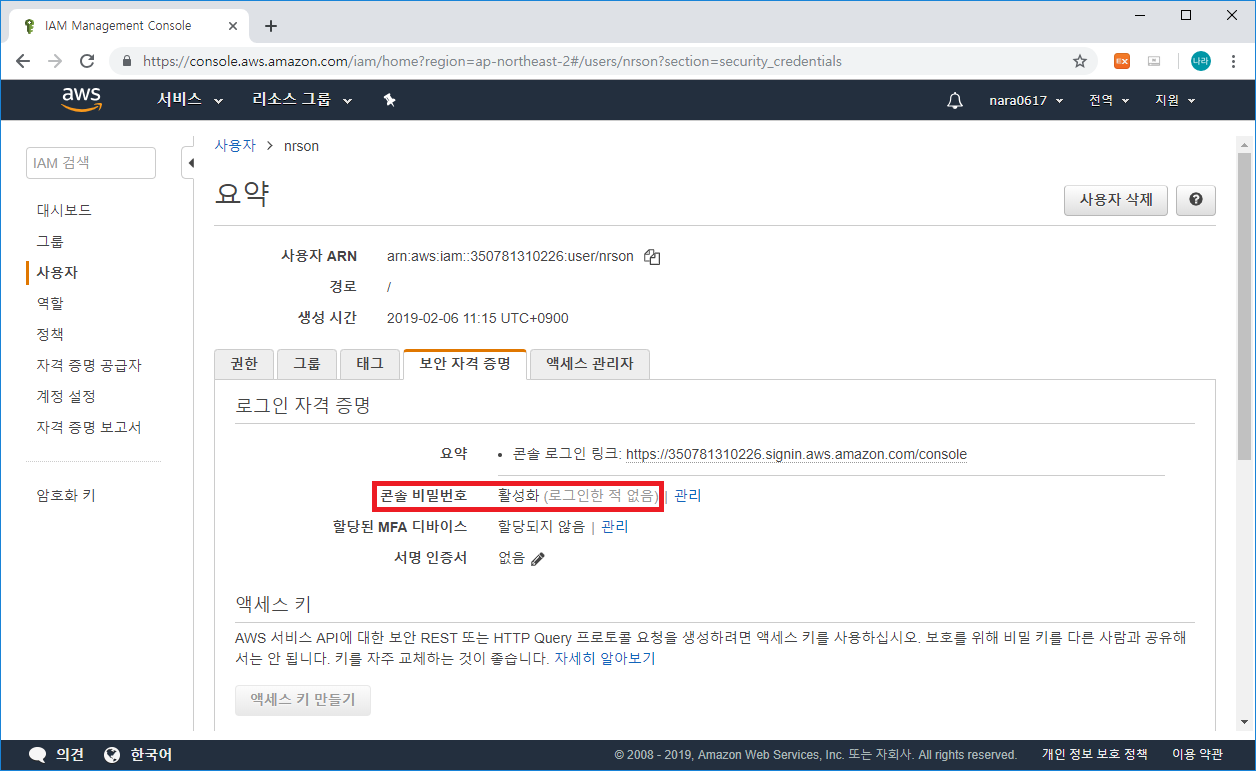Screen dimensions: 1256x771
Task: Click the page vertical scrollbar thumb
Action: pos(1244,305)
